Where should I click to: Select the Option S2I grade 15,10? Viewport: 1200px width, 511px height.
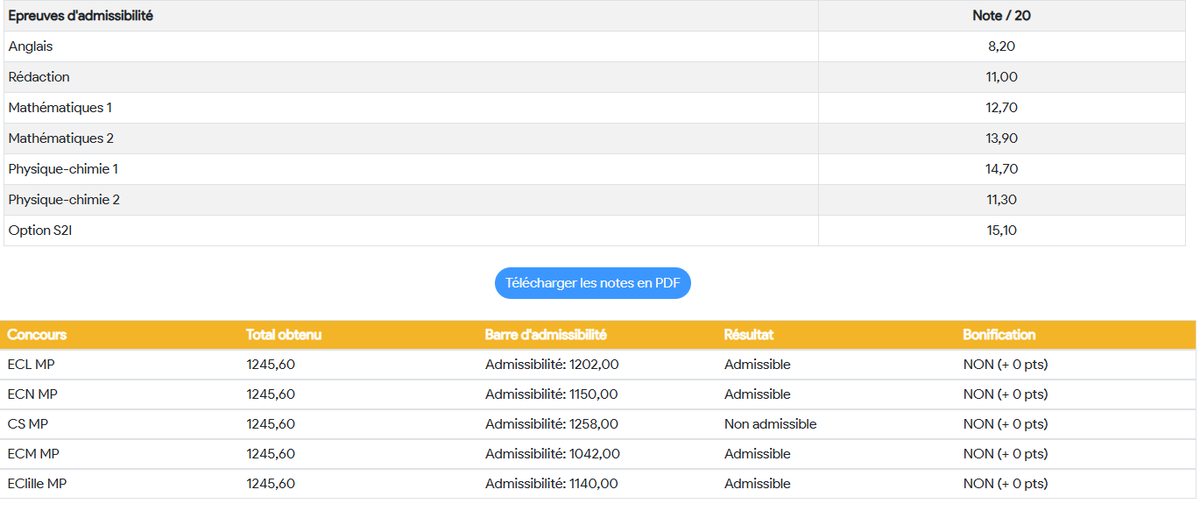(1001, 230)
